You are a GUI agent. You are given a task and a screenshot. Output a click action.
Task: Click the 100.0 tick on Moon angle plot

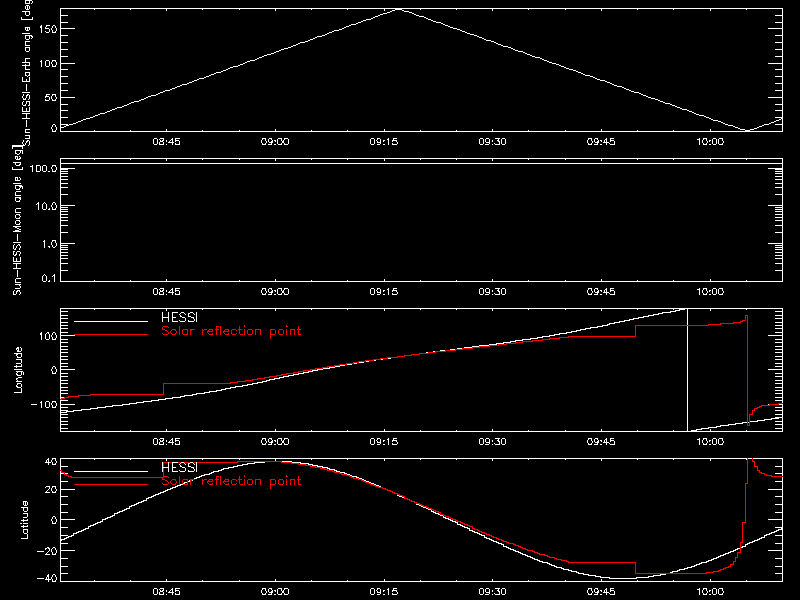tap(44, 168)
